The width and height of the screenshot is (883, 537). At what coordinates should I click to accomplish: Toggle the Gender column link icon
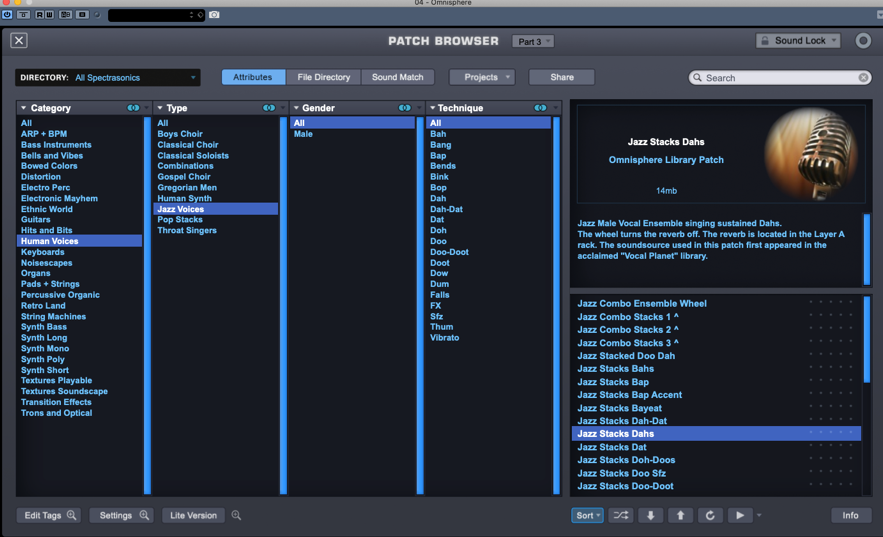coord(404,108)
